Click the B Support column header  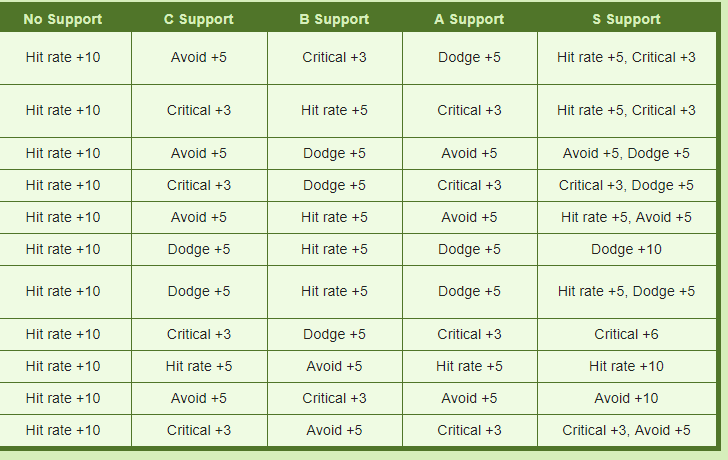point(334,19)
